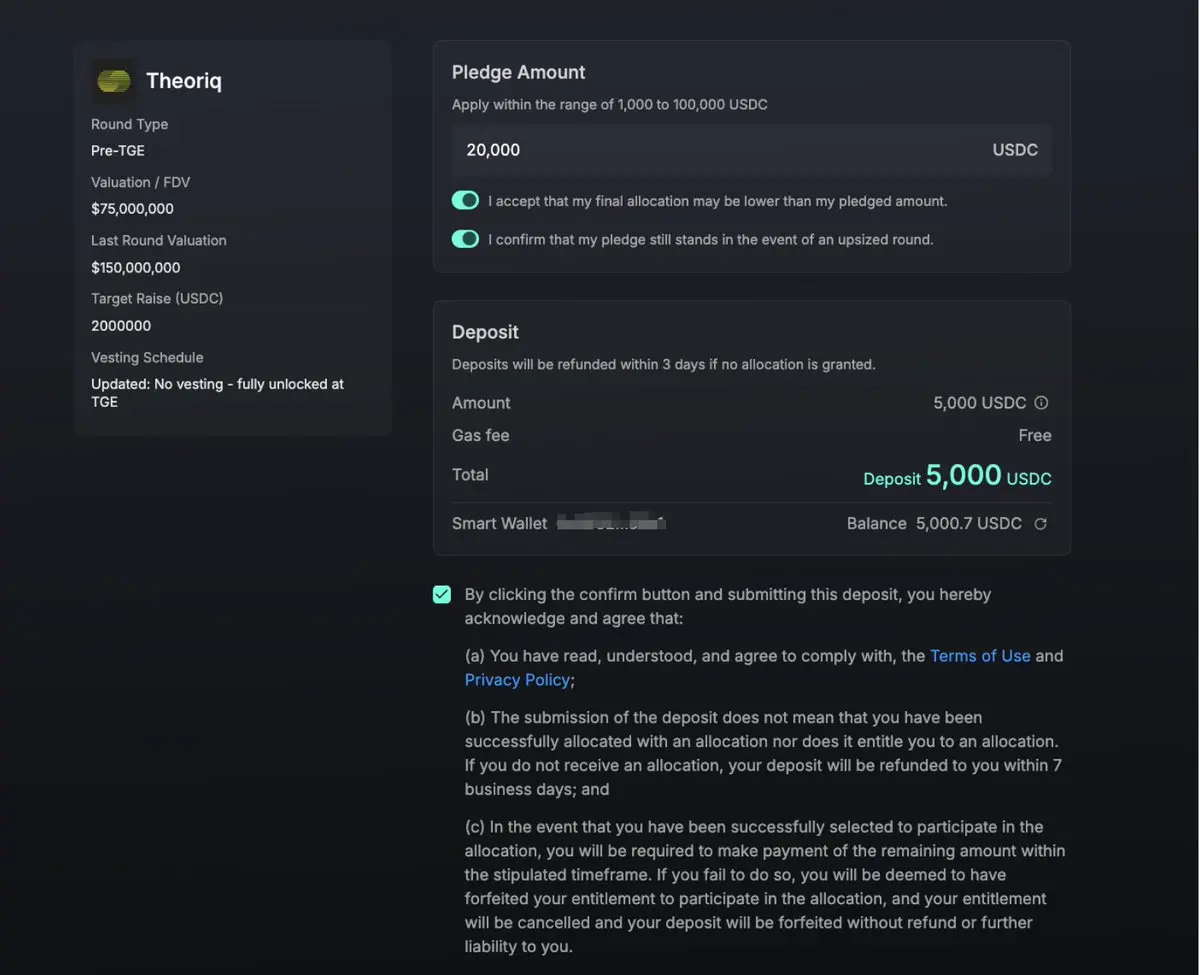Click the pledge amount input showing 20,000
Screen dimensions: 1200x975
point(752,150)
